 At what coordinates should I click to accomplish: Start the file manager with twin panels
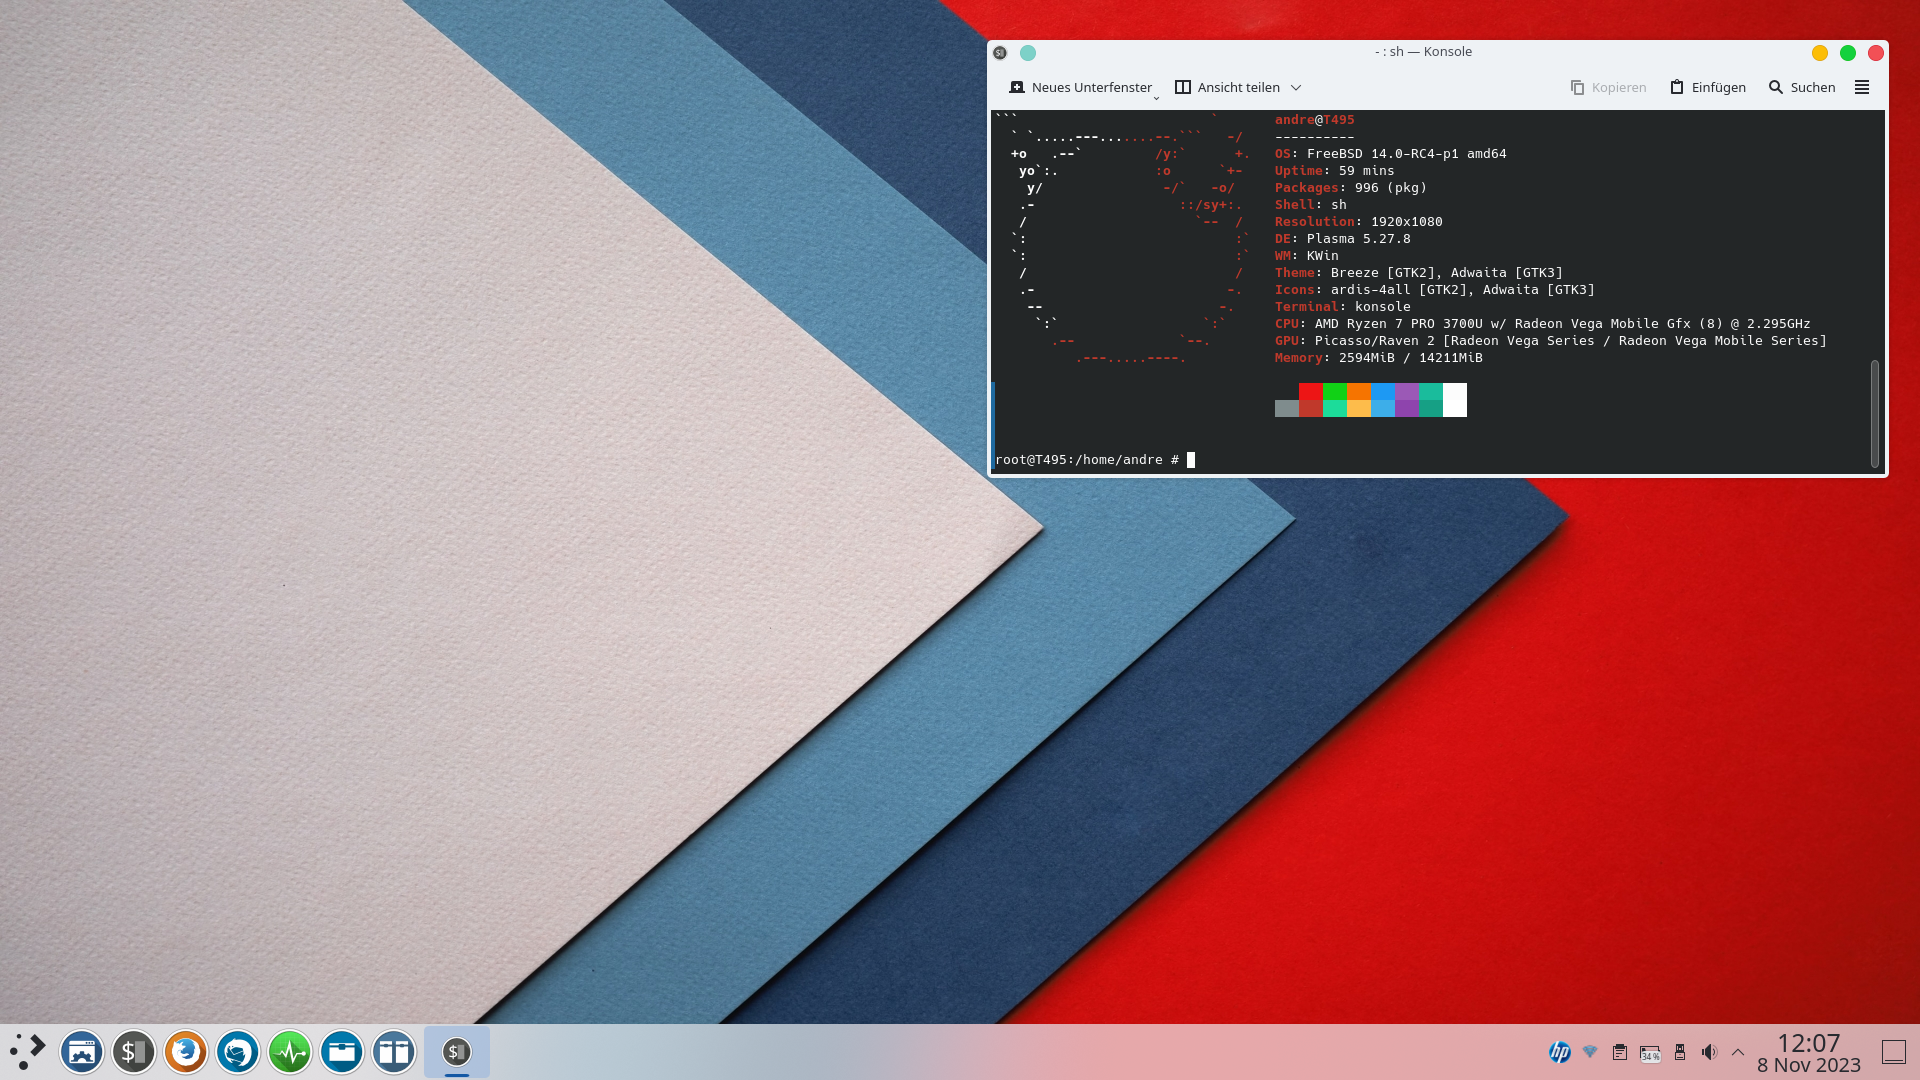click(x=393, y=1052)
